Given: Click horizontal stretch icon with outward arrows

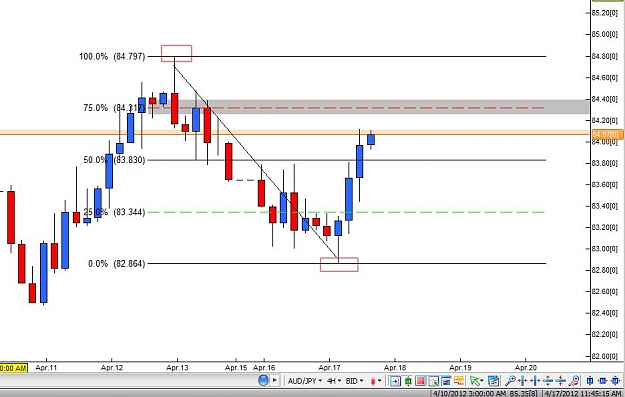Looking at the screenshot, I should [x=522, y=381].
